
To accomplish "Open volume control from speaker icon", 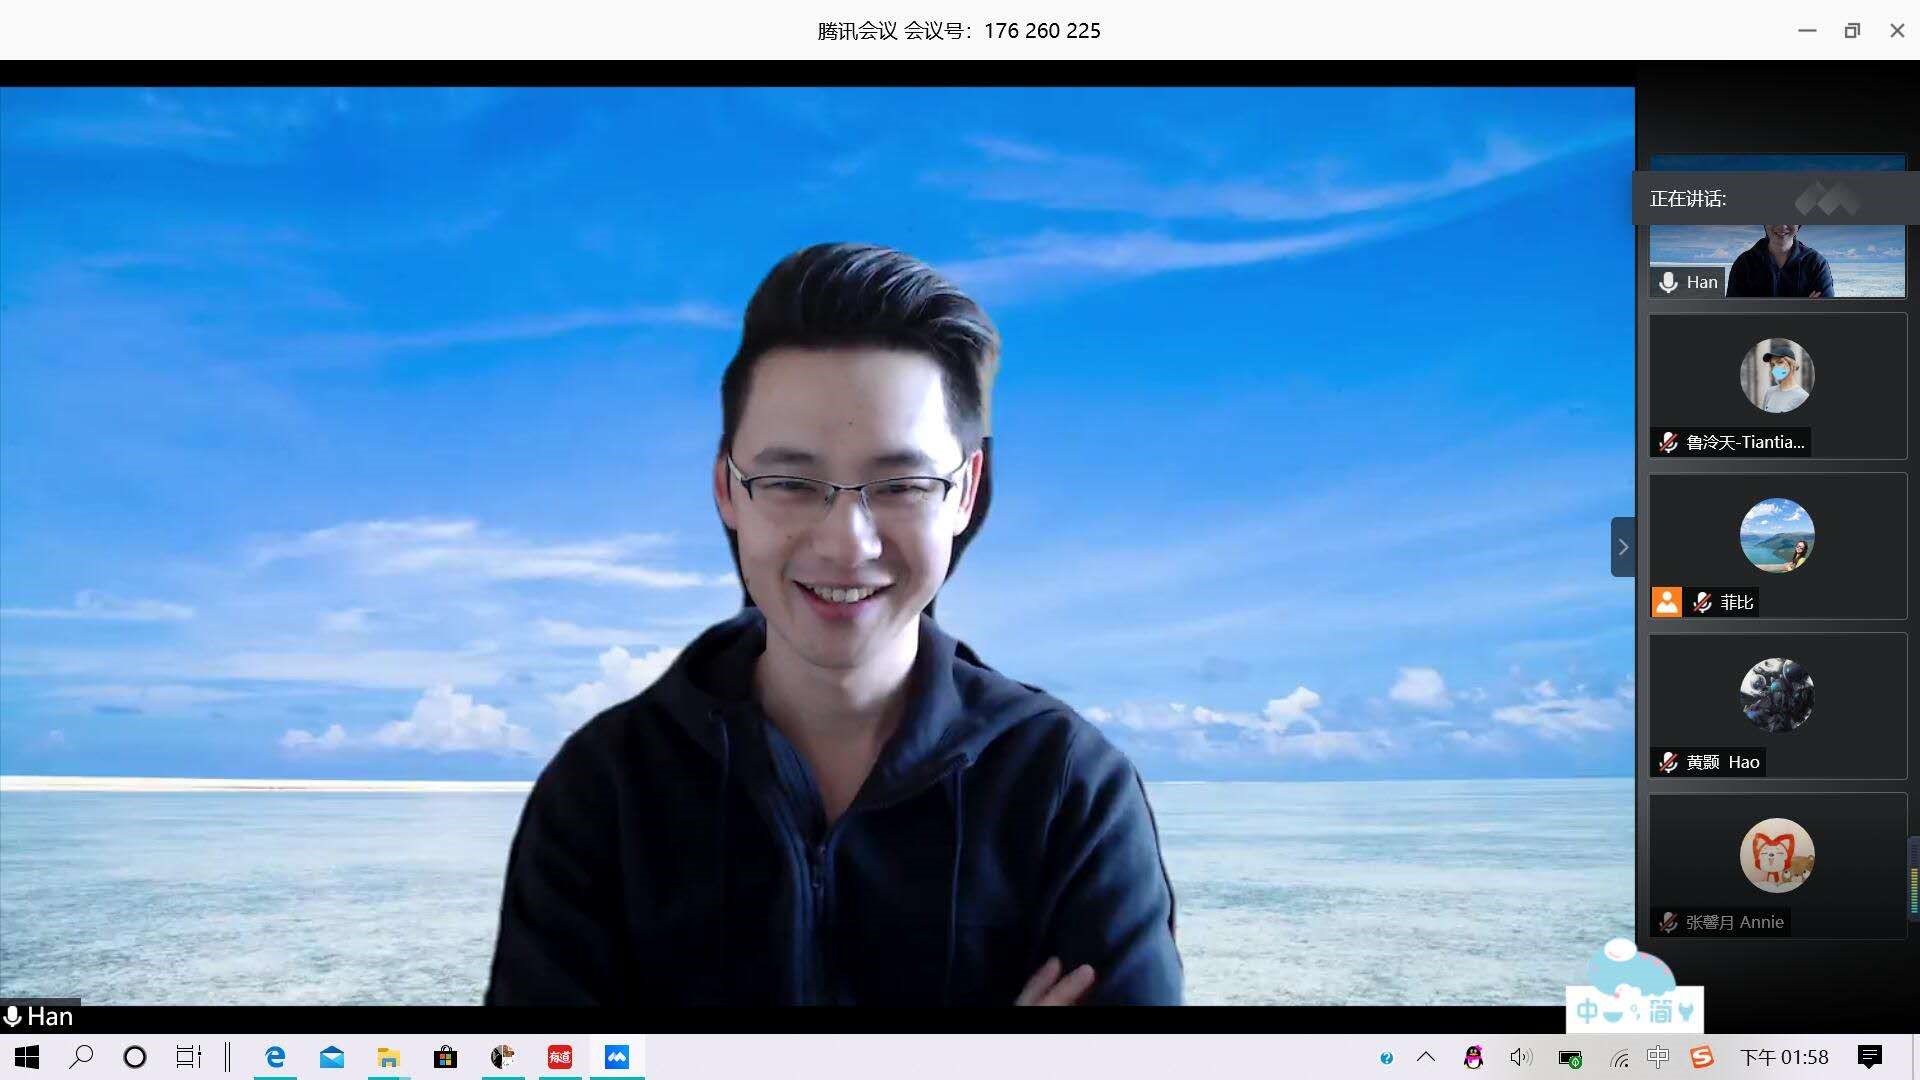I will pyautogui.click(x=1520, y=1057).
